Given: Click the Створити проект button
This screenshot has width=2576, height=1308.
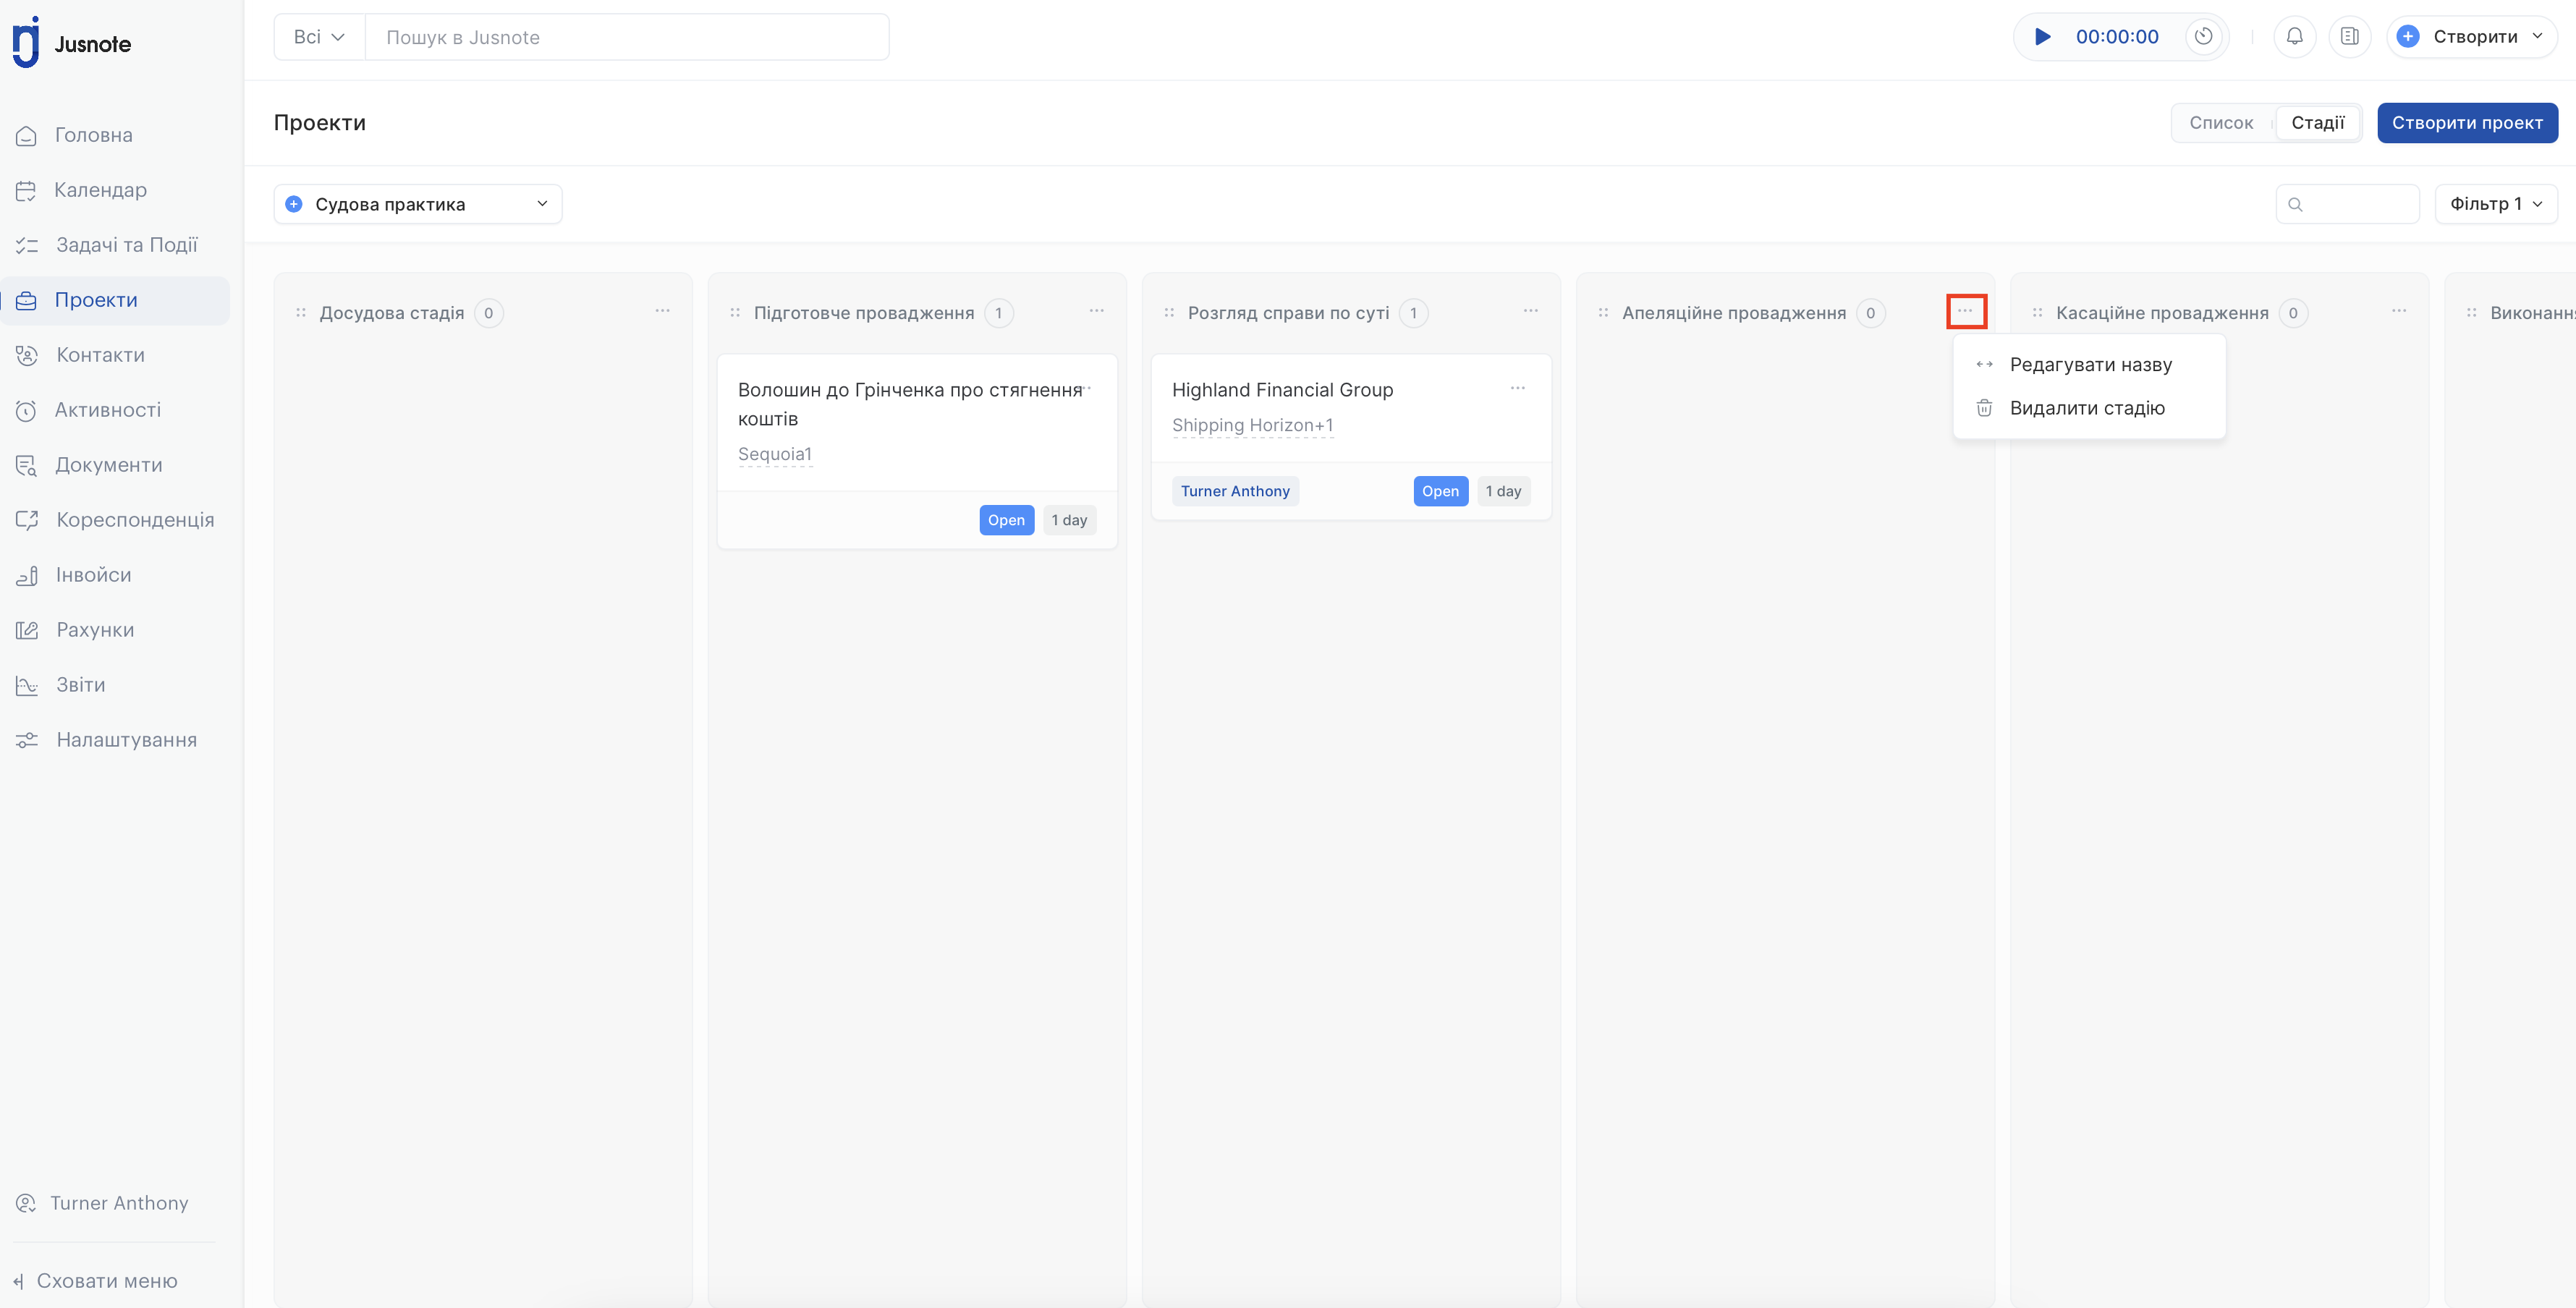Looking at the screenshot, I should (x=2467, y=123).
